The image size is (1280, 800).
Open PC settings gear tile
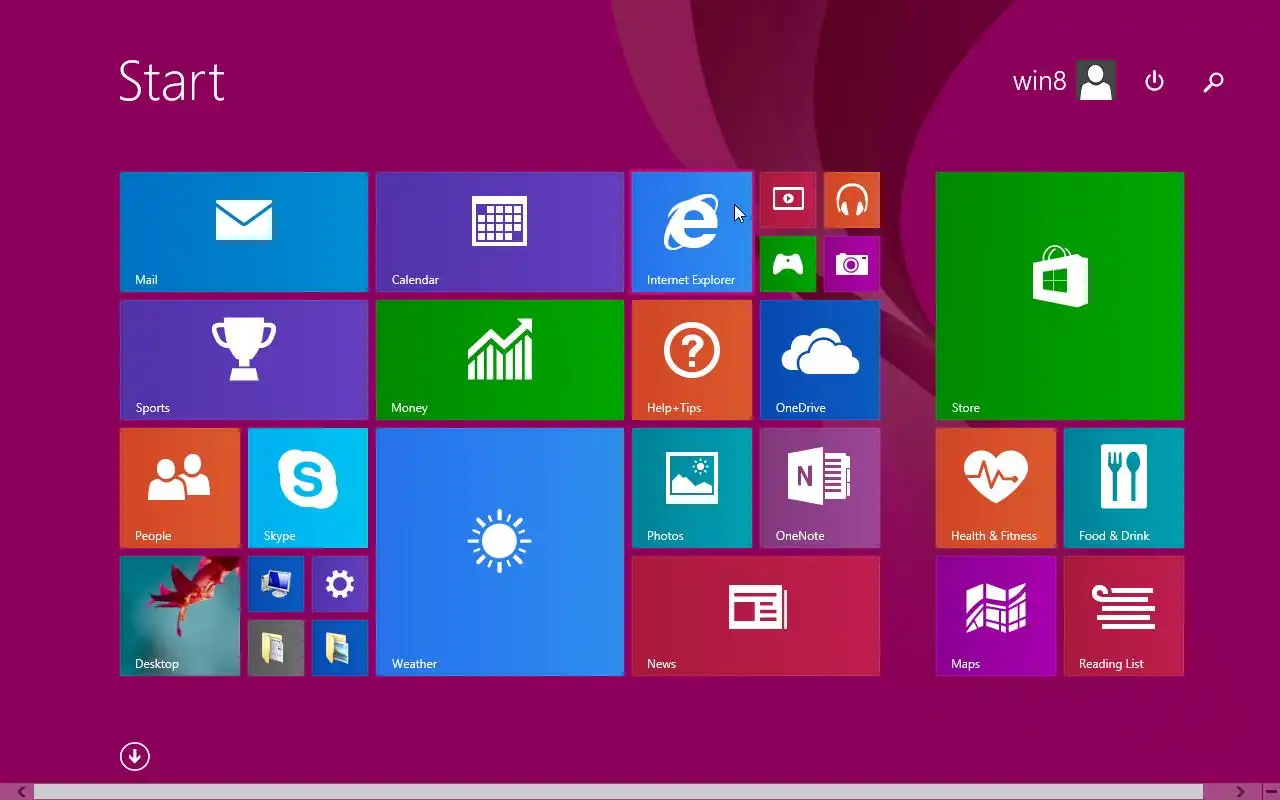click(x=340, y=584)
